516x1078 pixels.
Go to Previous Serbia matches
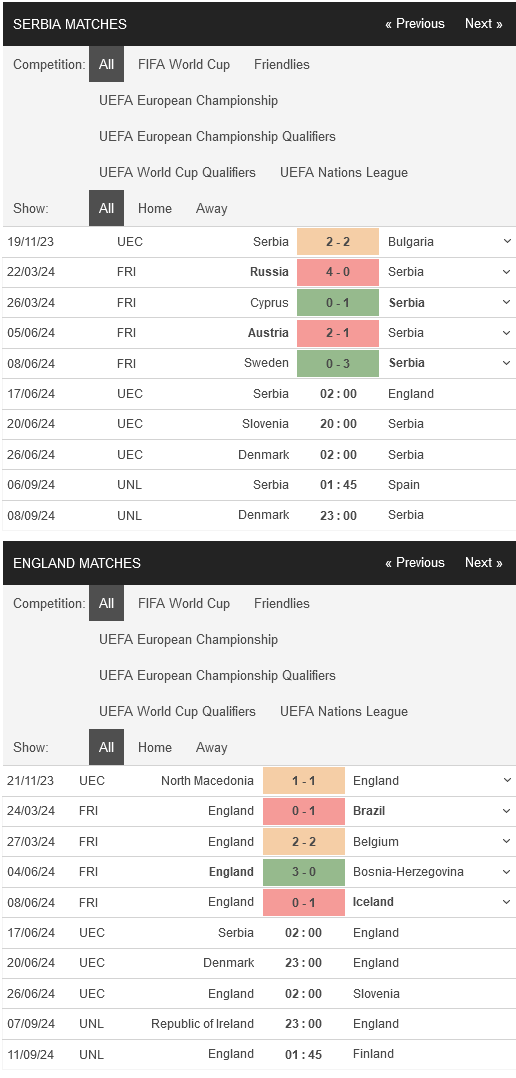(x=415, y=23)
